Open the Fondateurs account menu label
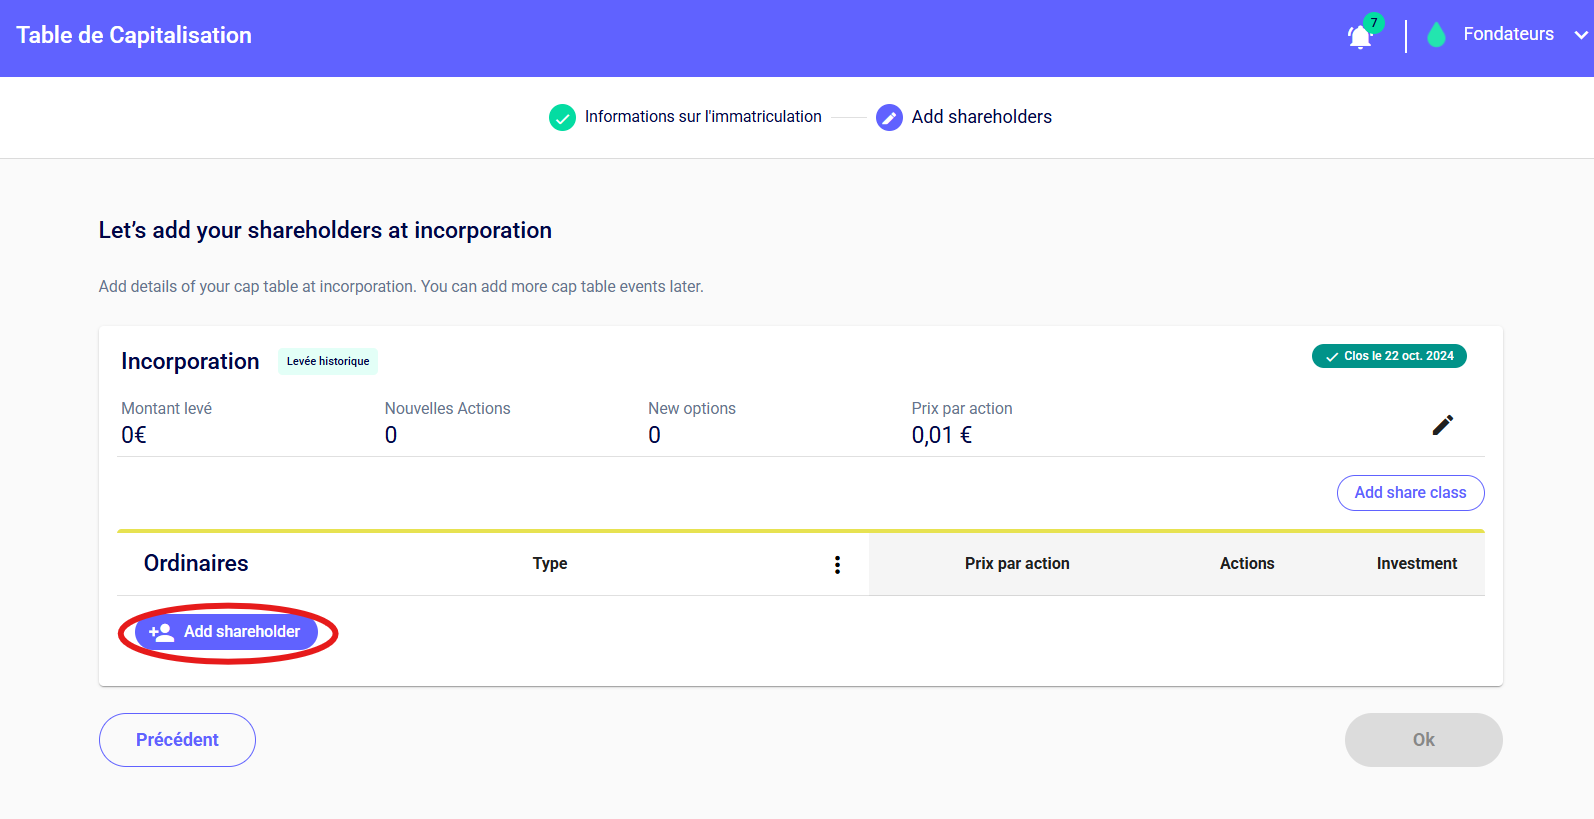The width and height of the screenshot is (1594, 819). (x=1508, y=34)
